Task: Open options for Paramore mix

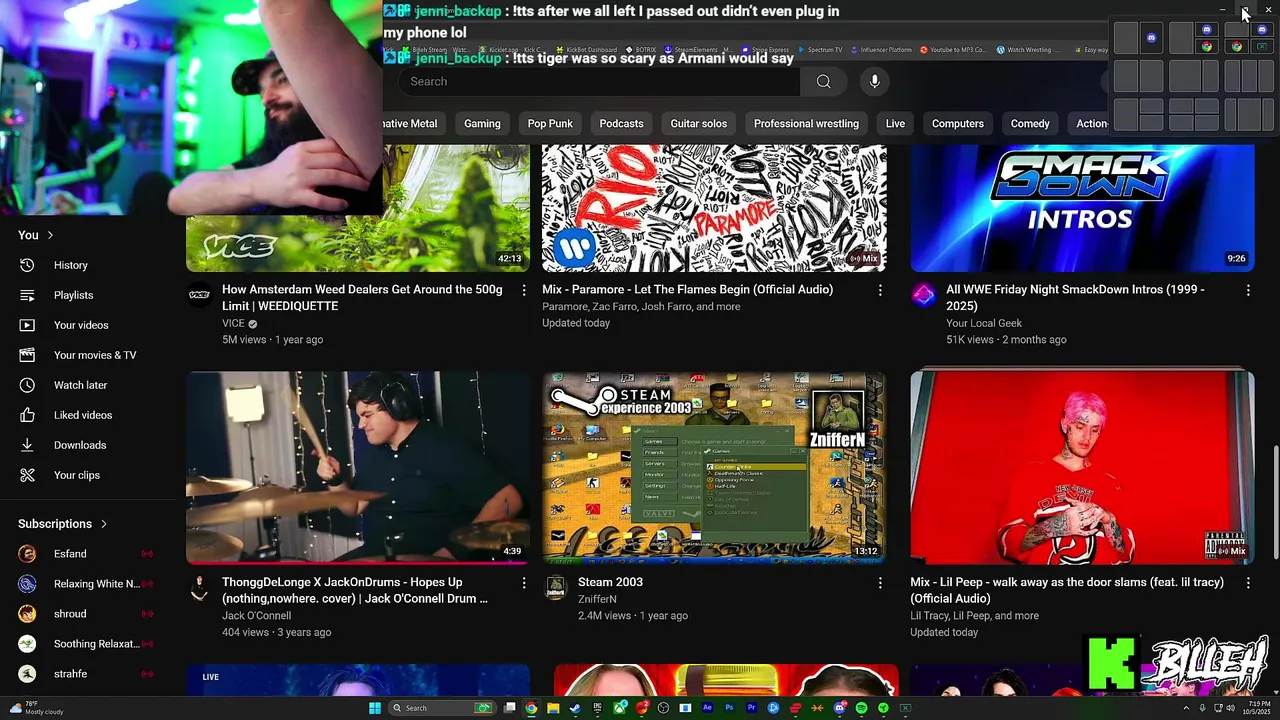Action: coord(880,290)
